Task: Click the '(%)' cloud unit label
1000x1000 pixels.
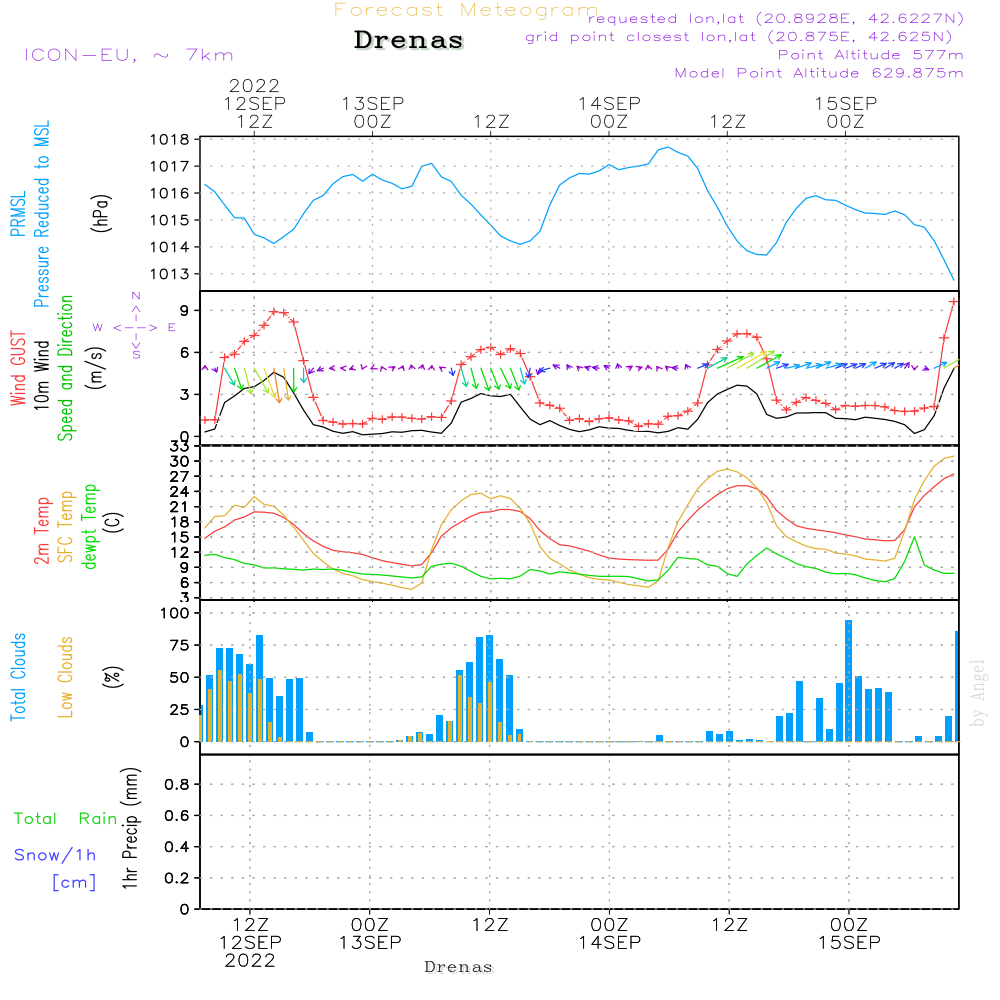Action: coord(112,676)
